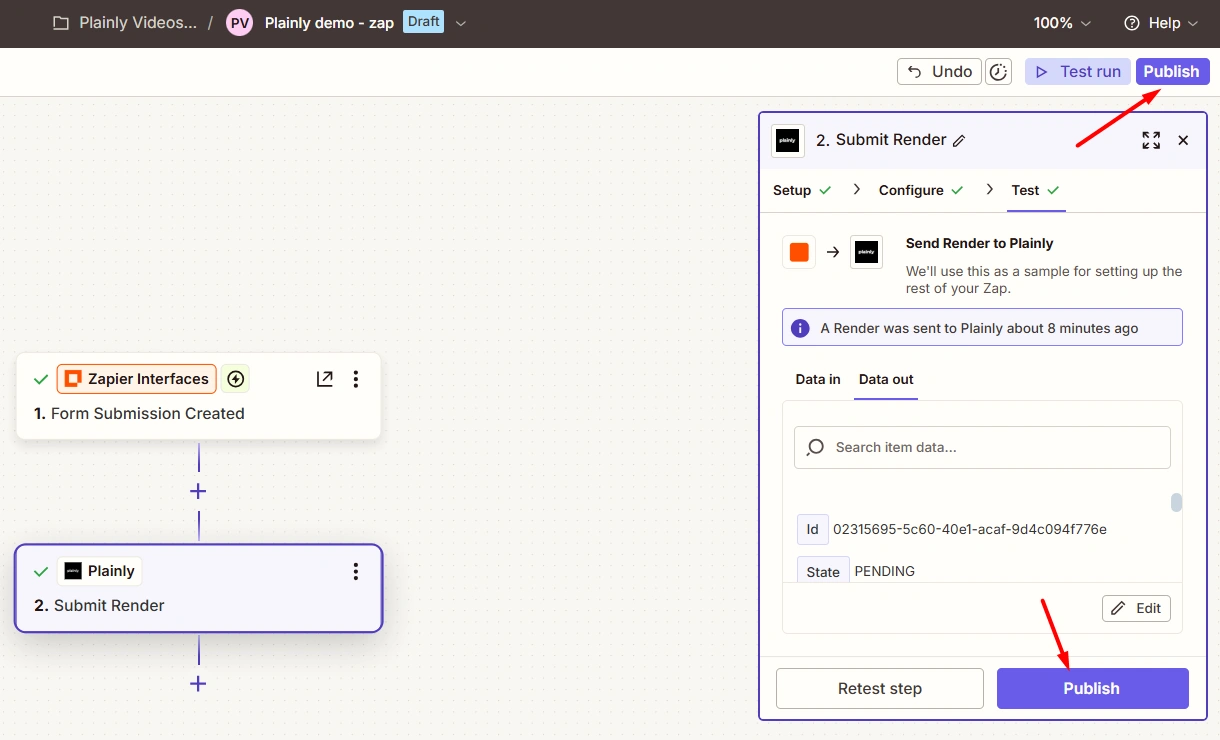
Task: Click the Zapier Interfaces app badge
Action: (137, 379)
